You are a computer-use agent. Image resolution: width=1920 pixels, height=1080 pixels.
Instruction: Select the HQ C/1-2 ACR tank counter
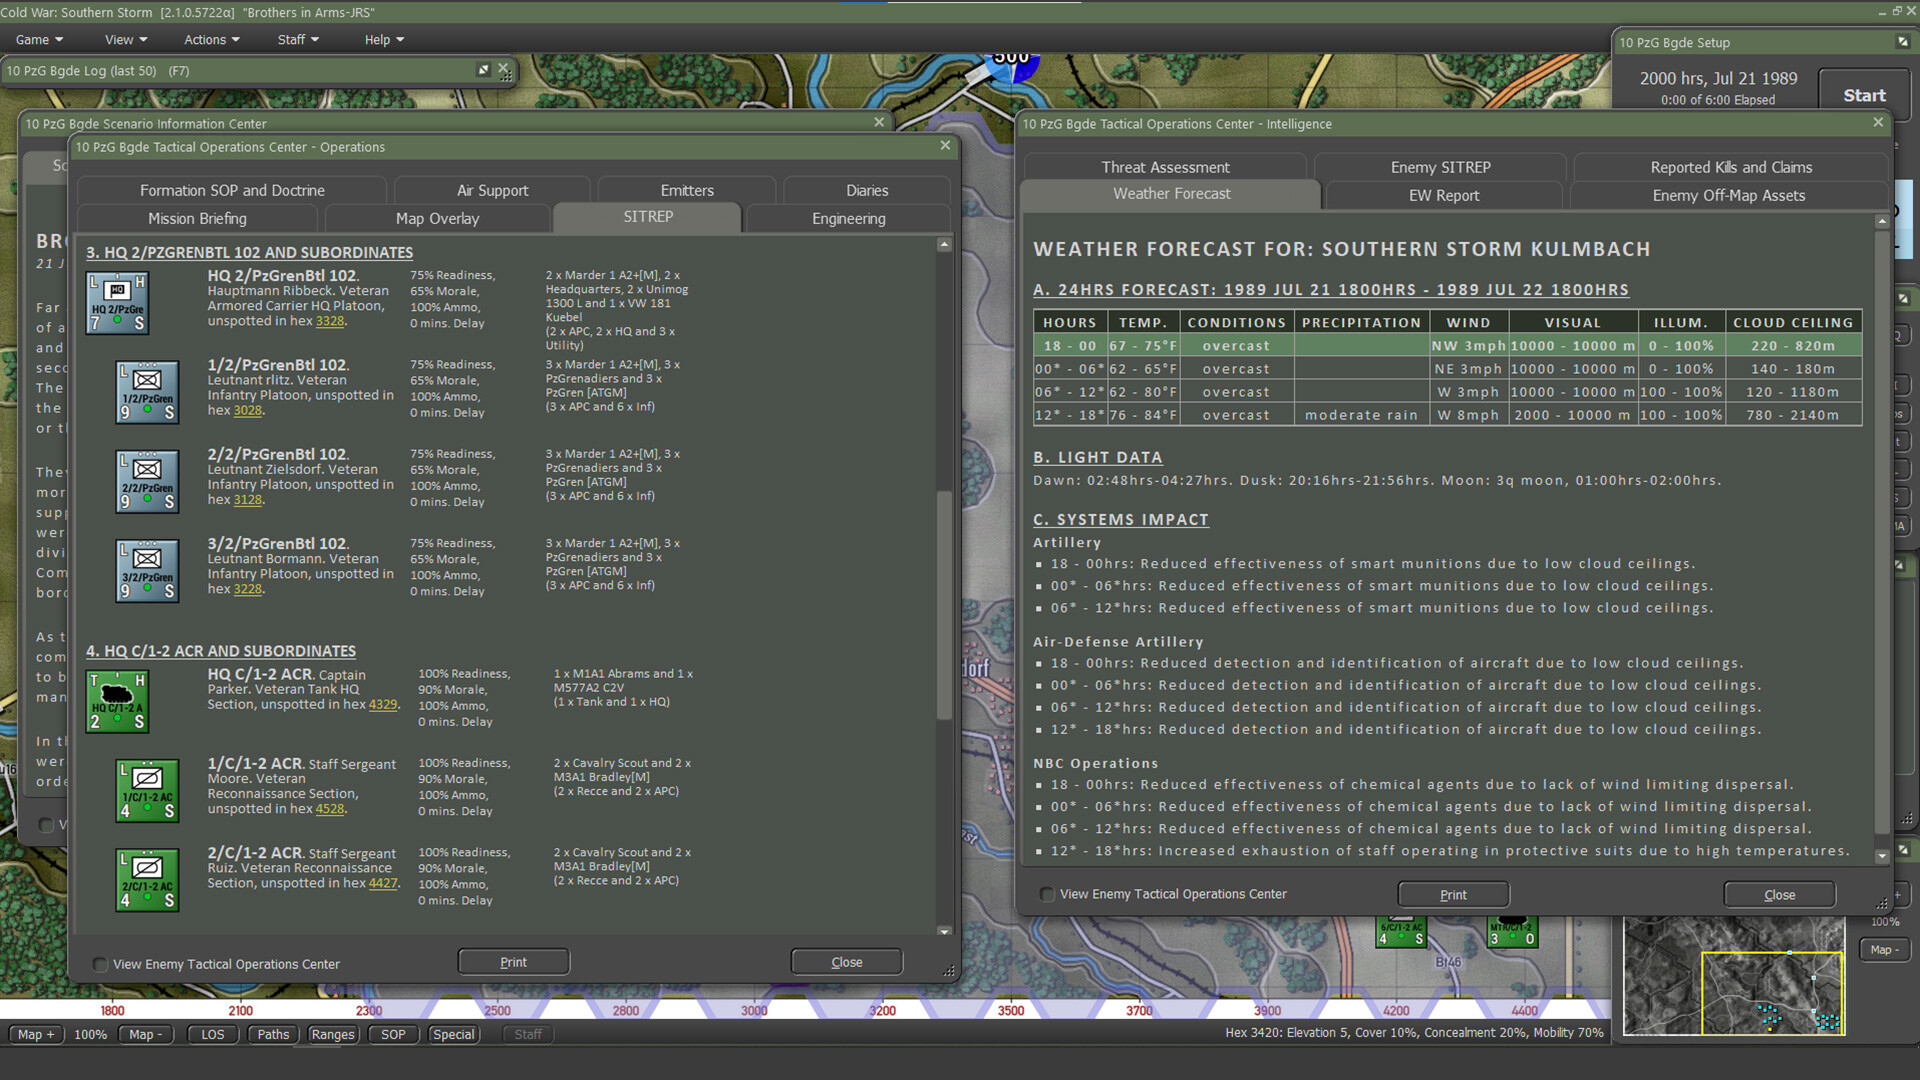click(x=117, y=701)
